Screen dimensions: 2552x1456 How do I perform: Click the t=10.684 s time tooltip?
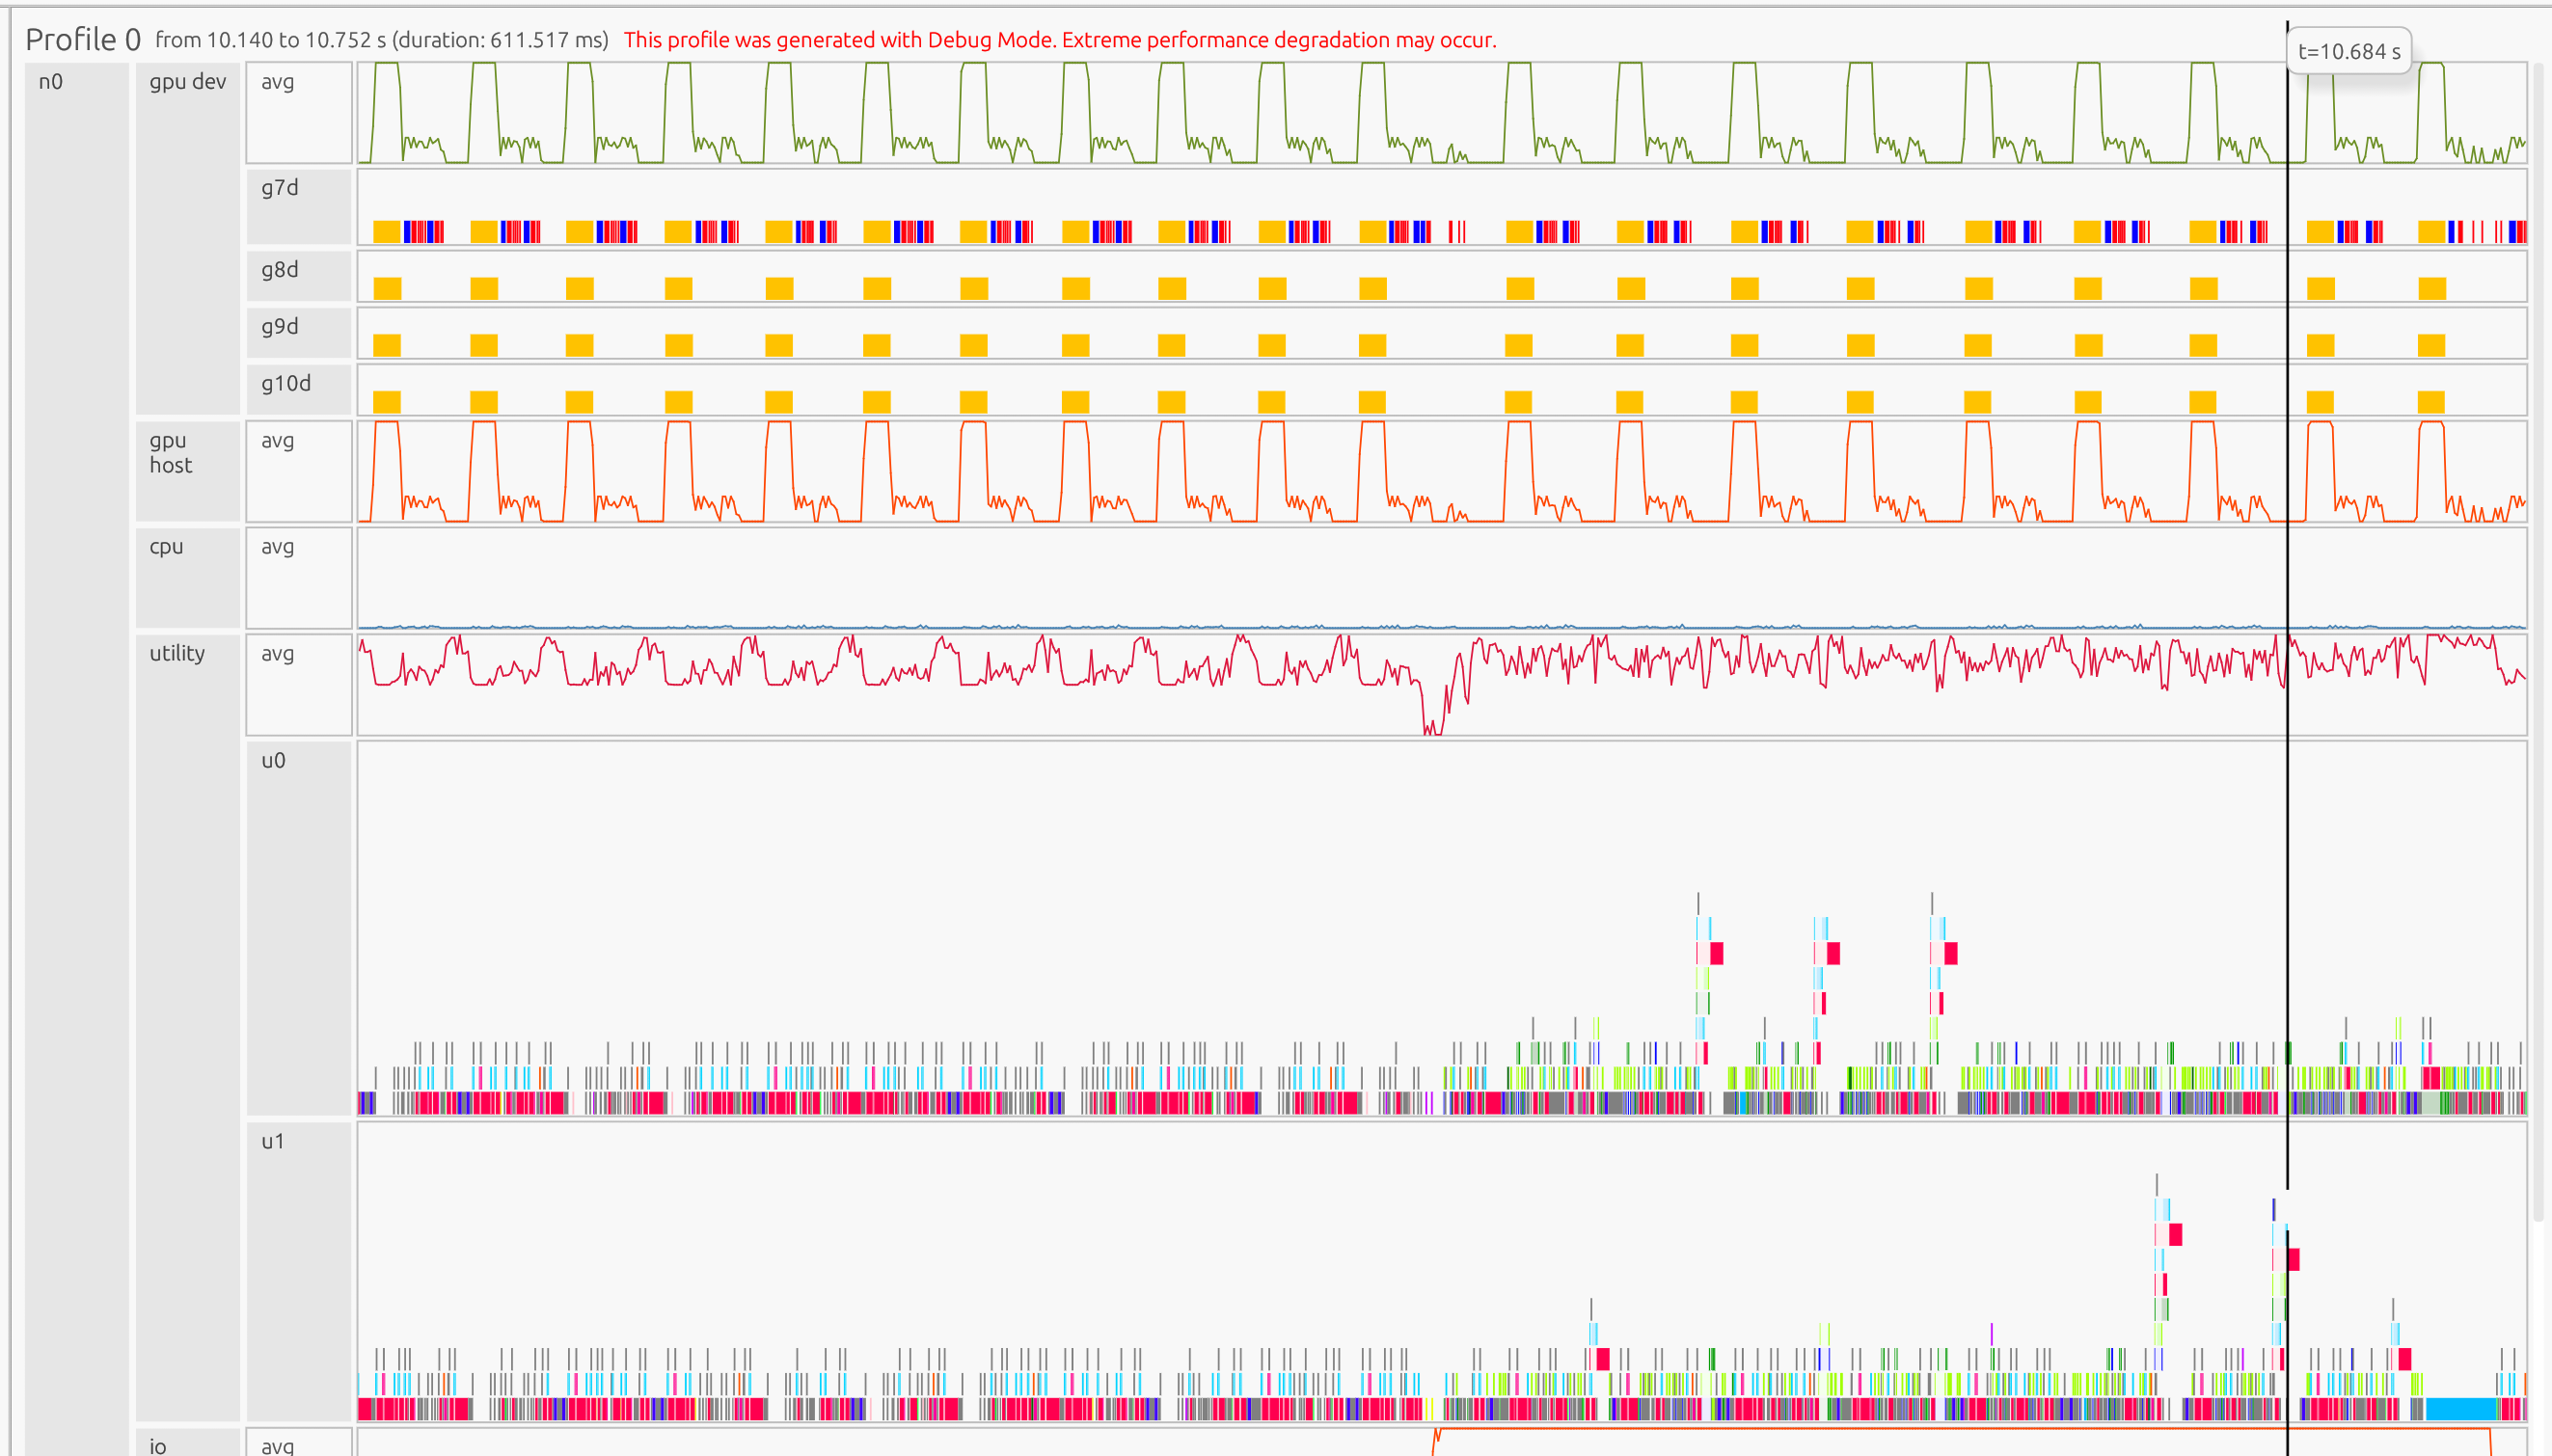(2348, 52)
